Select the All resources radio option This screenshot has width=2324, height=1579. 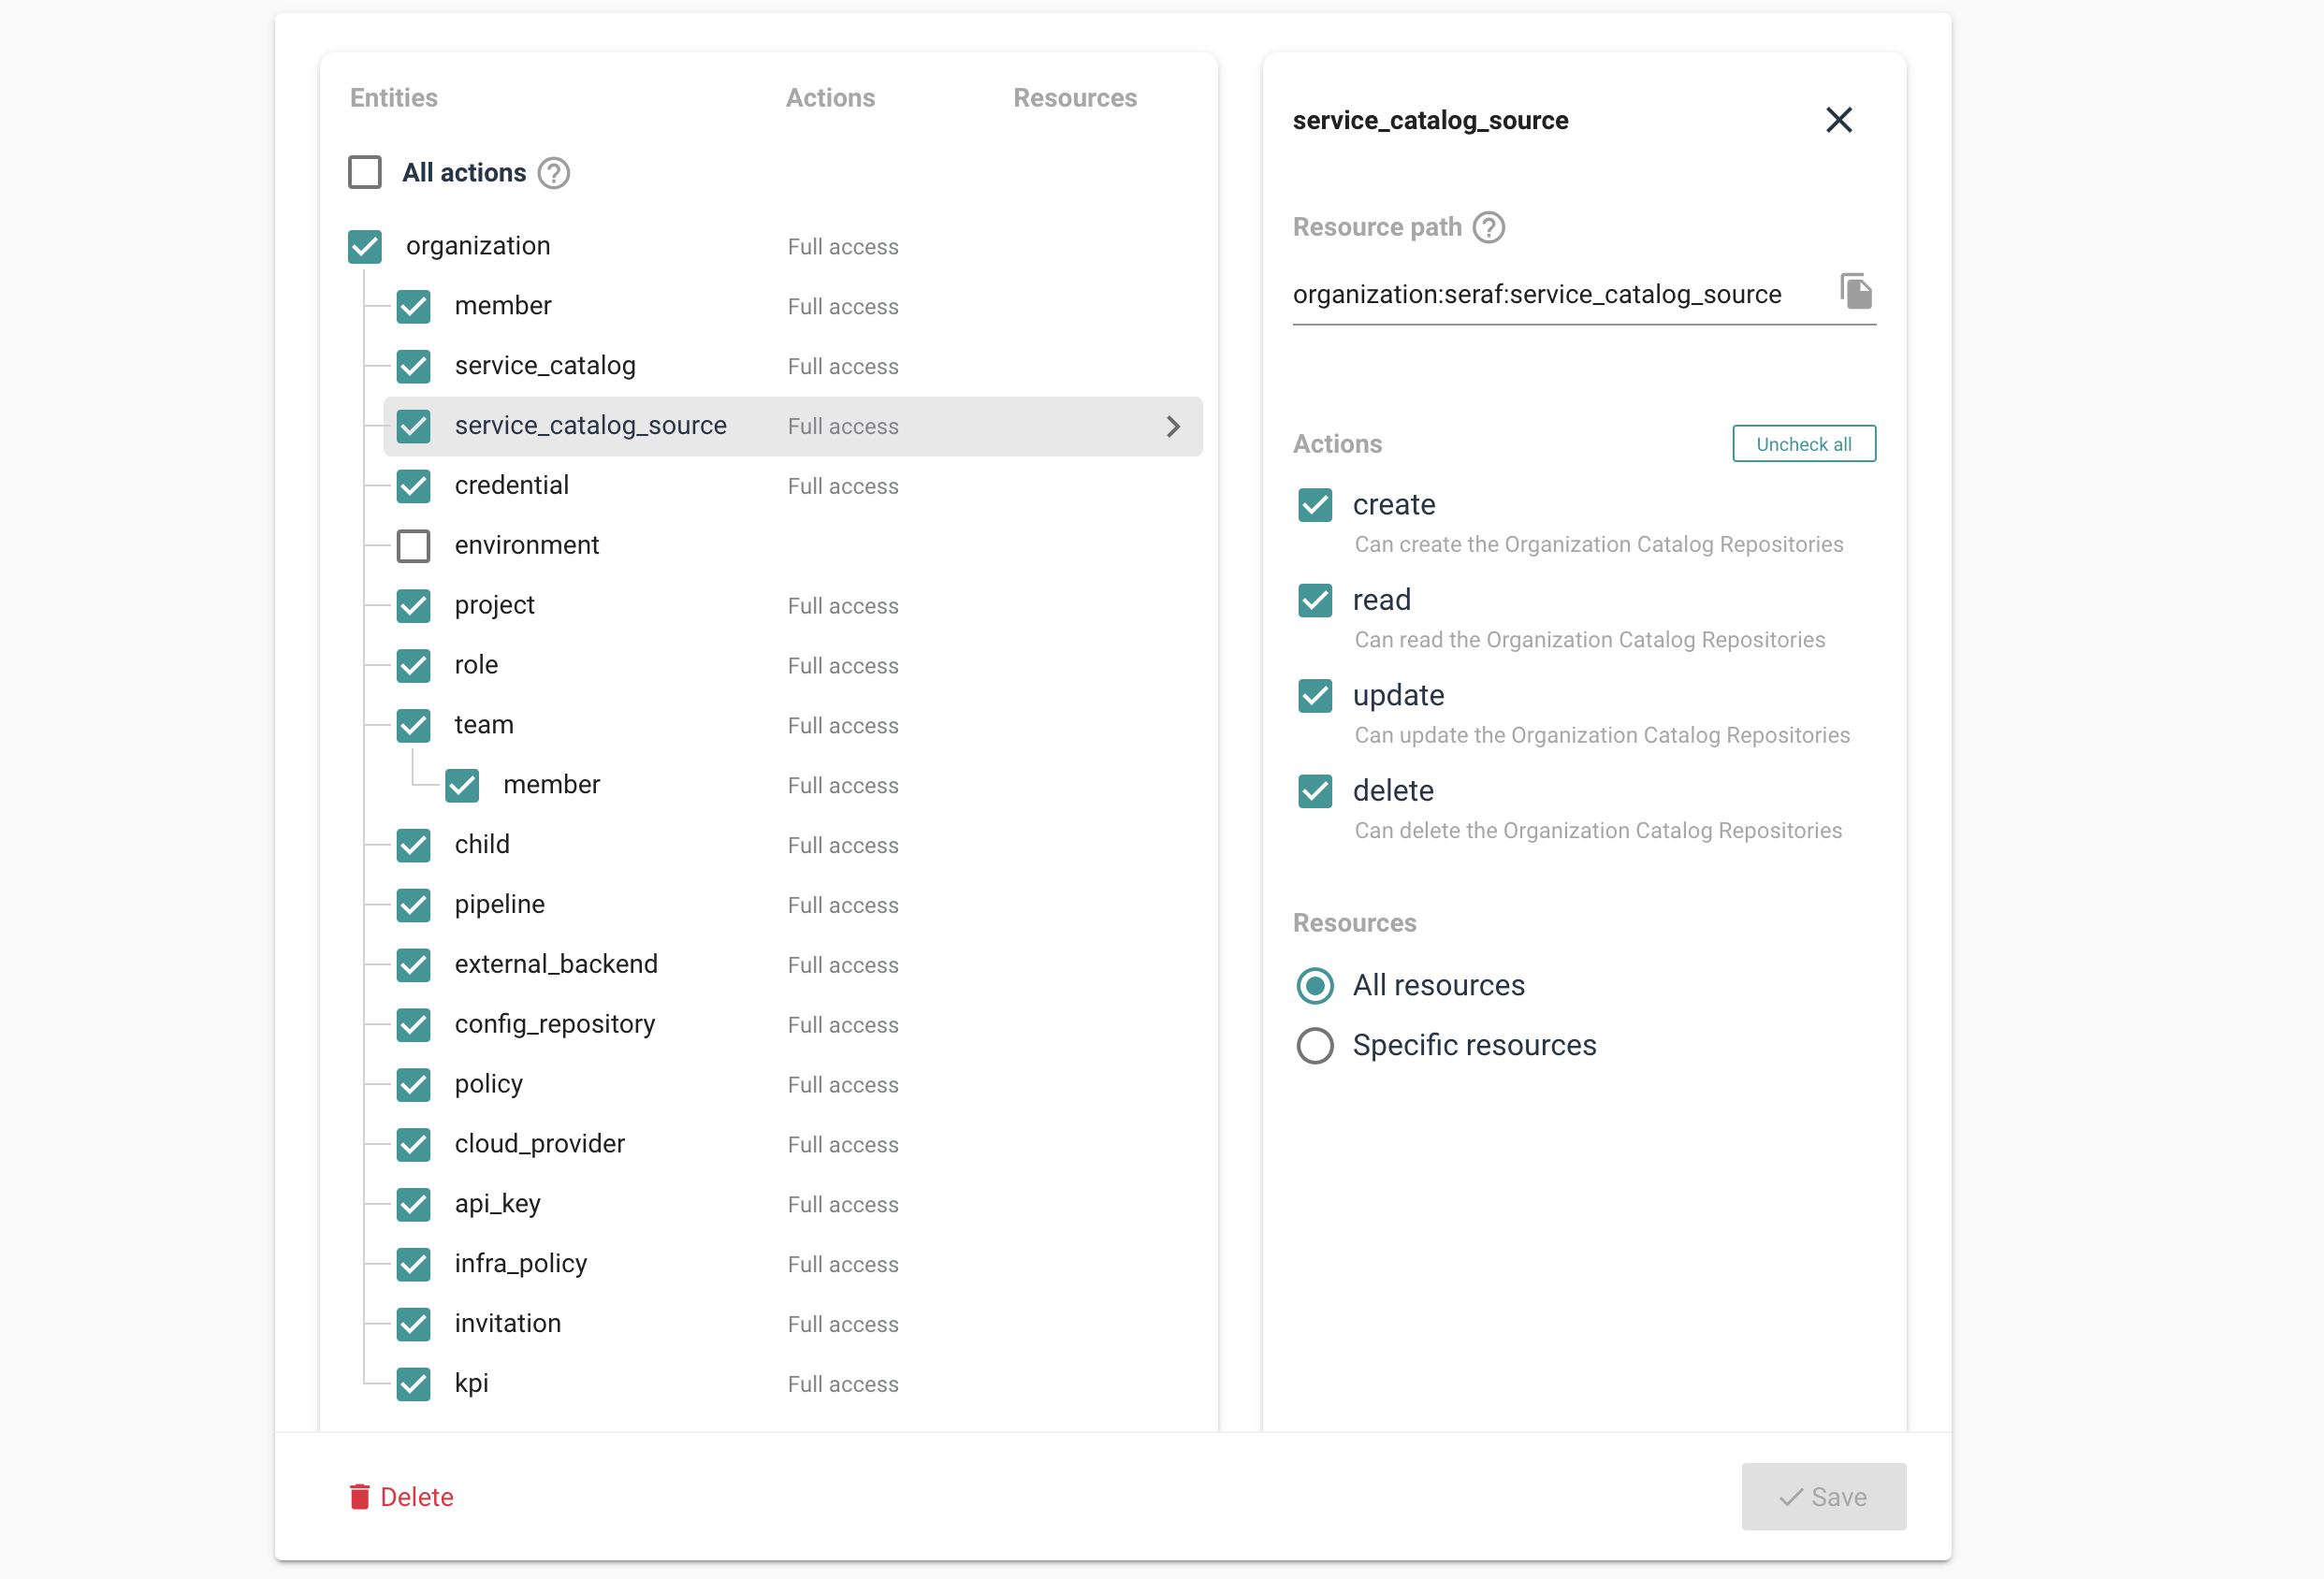1315,986
